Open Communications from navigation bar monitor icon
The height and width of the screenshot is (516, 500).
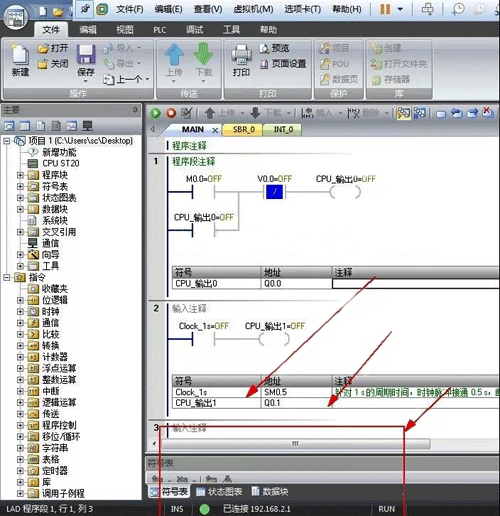88,126
